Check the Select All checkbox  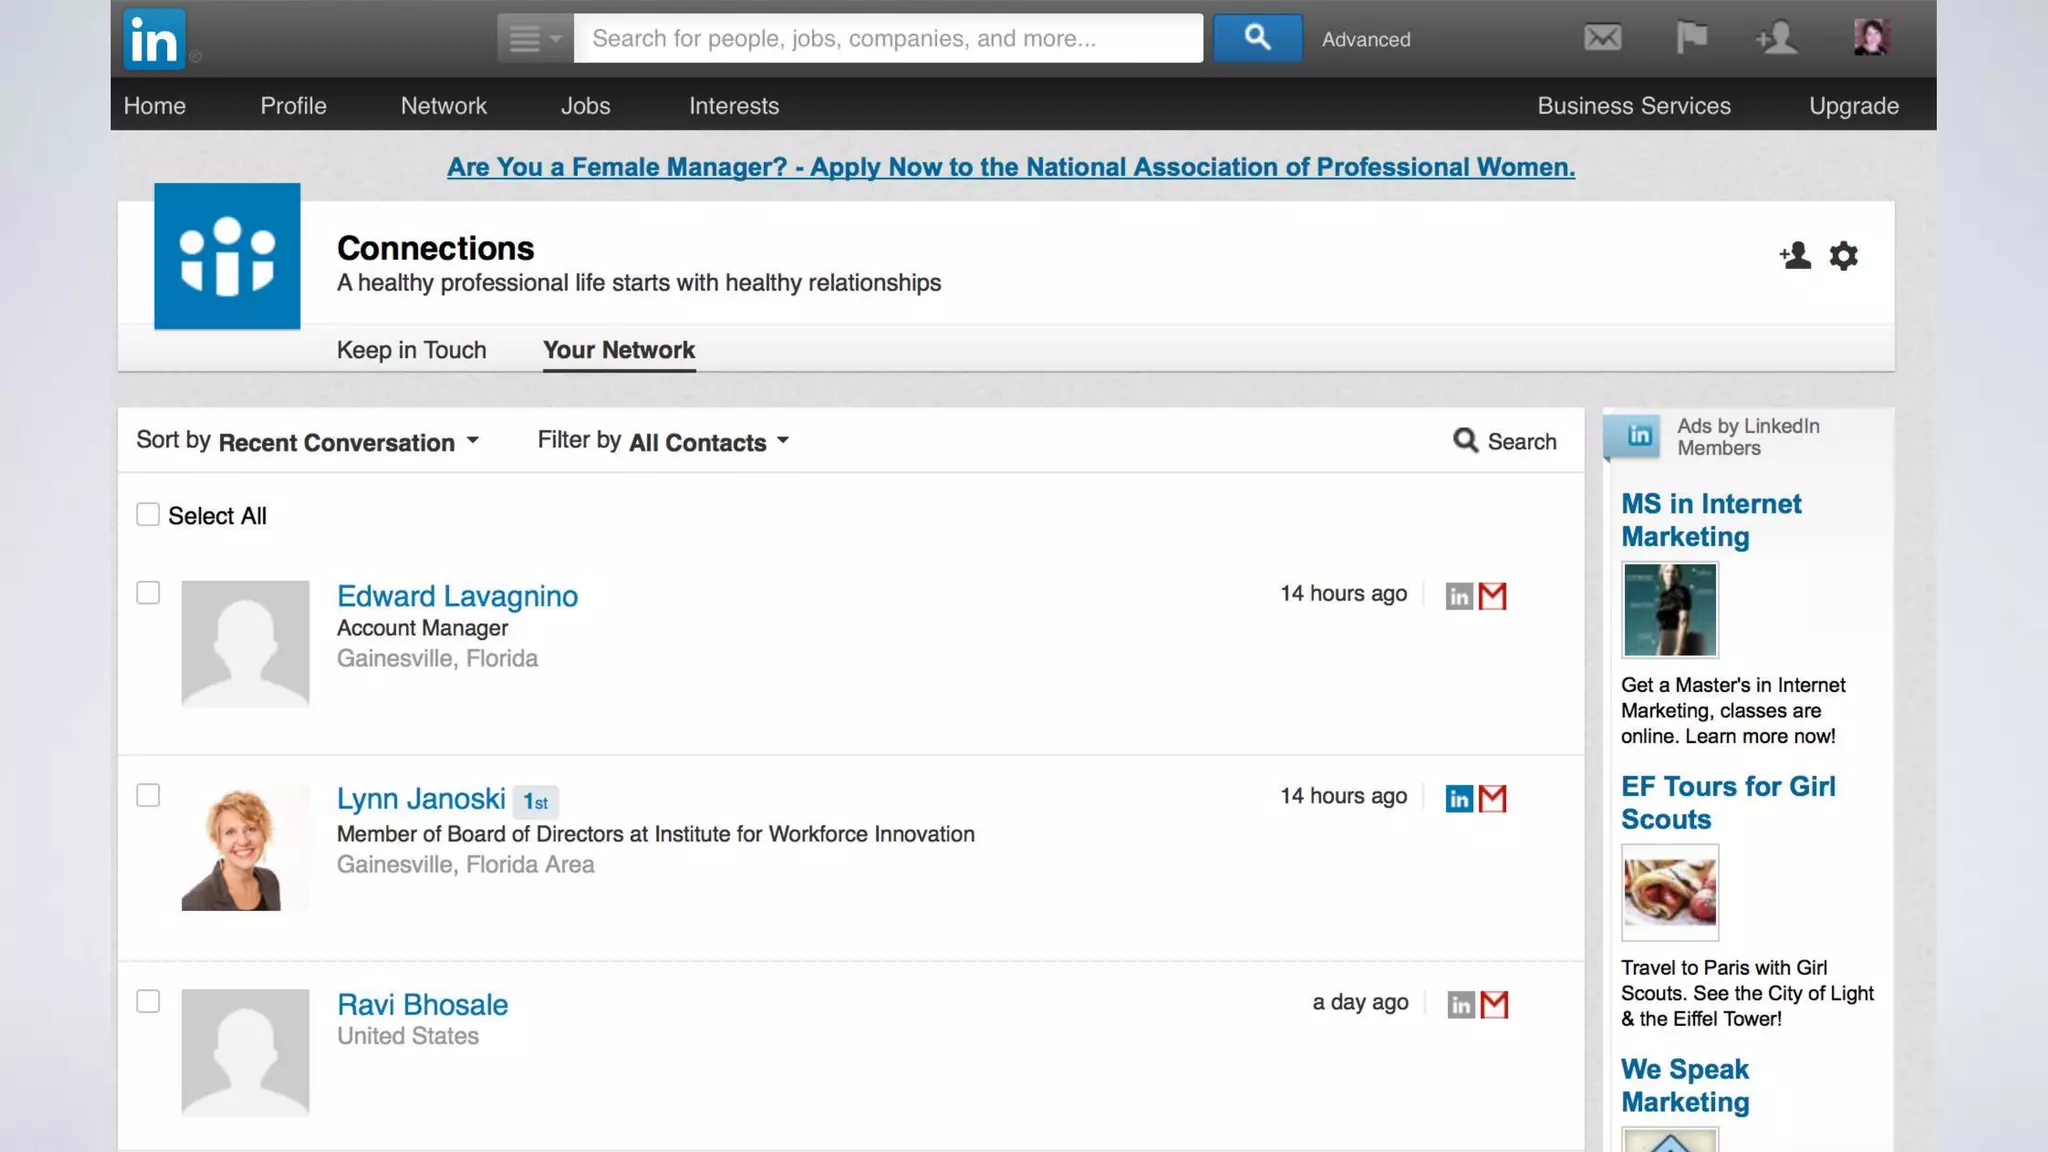tap(148, 515)
